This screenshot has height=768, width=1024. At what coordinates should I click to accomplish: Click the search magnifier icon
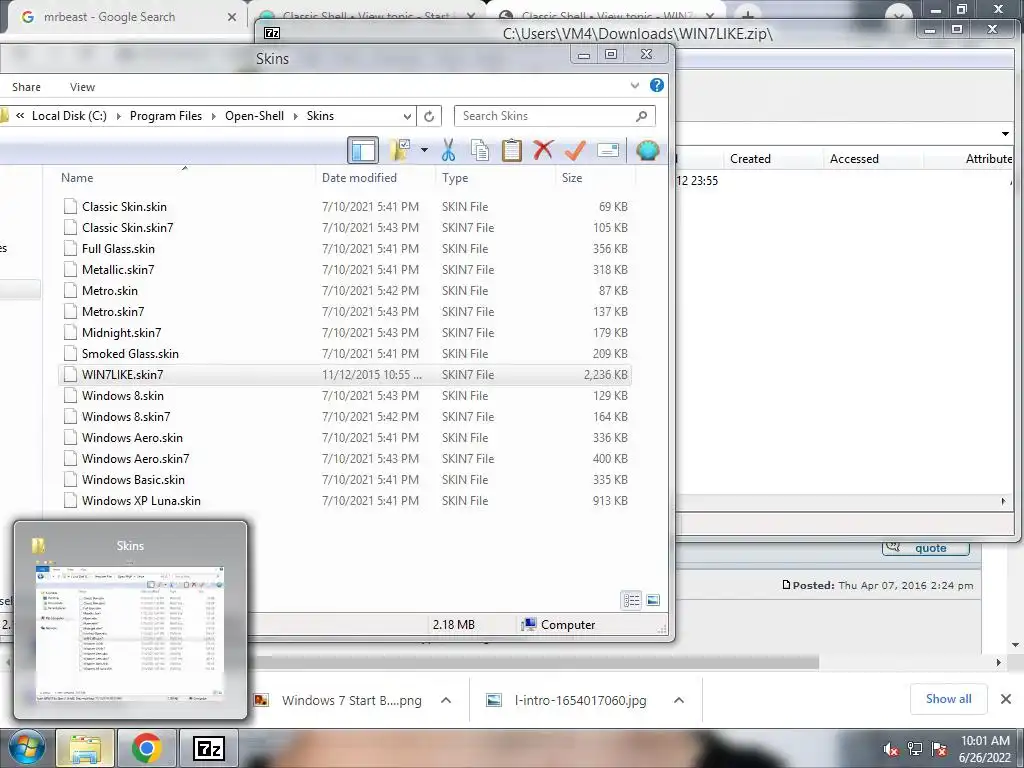tap(641, 116)
